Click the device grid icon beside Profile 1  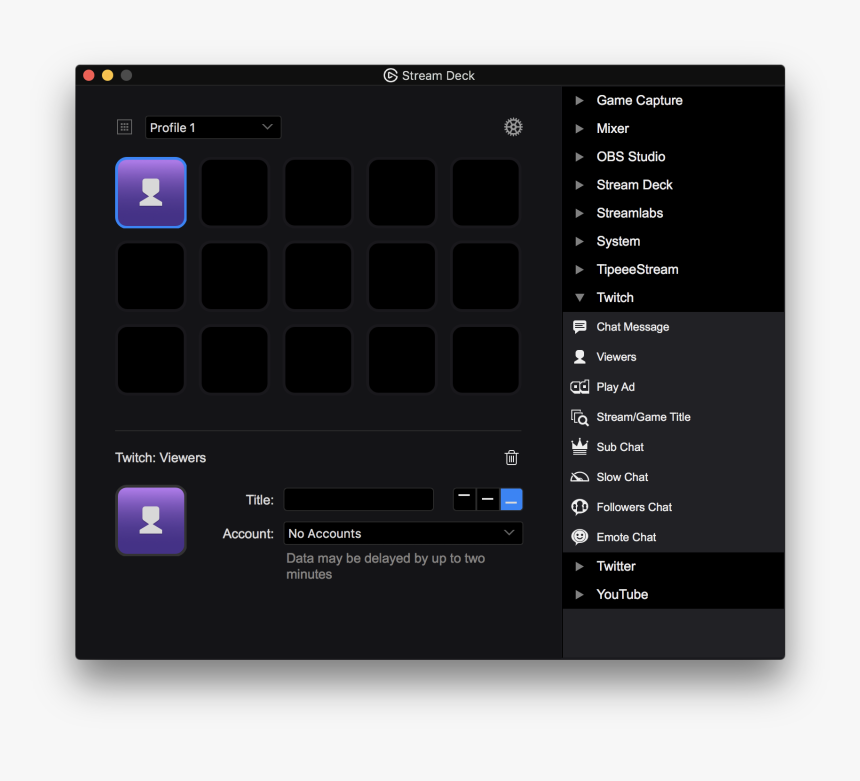[x=125, y=127]
